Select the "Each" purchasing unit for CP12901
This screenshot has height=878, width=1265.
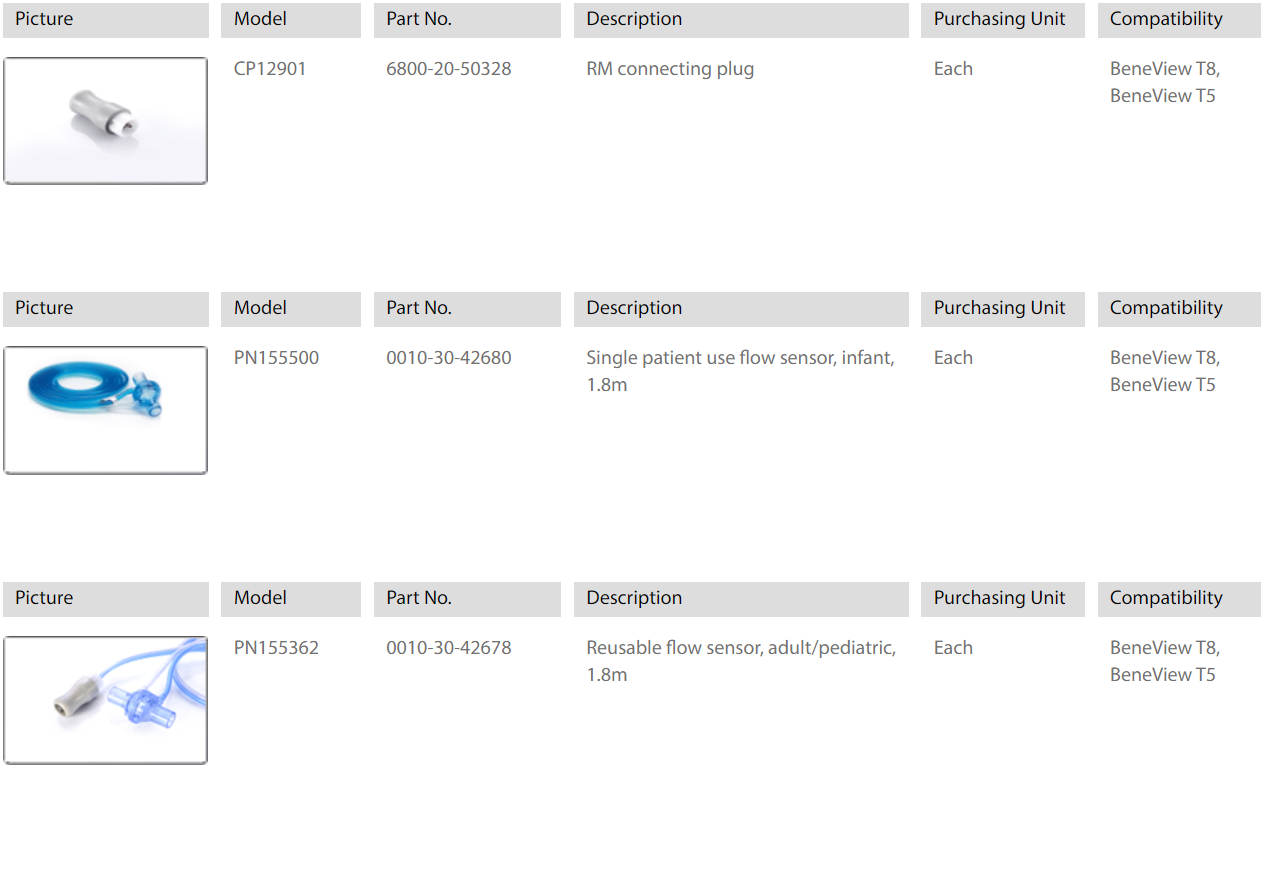(953, 69)
